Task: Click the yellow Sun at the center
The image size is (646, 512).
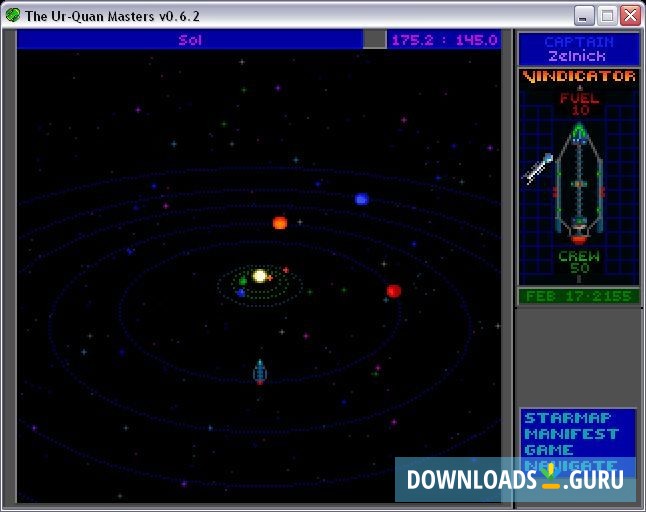Action: point(260,276)
